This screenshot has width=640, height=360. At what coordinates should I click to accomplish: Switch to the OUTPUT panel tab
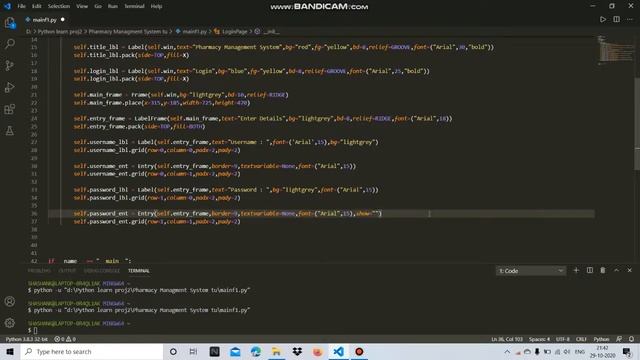[67, 271]
